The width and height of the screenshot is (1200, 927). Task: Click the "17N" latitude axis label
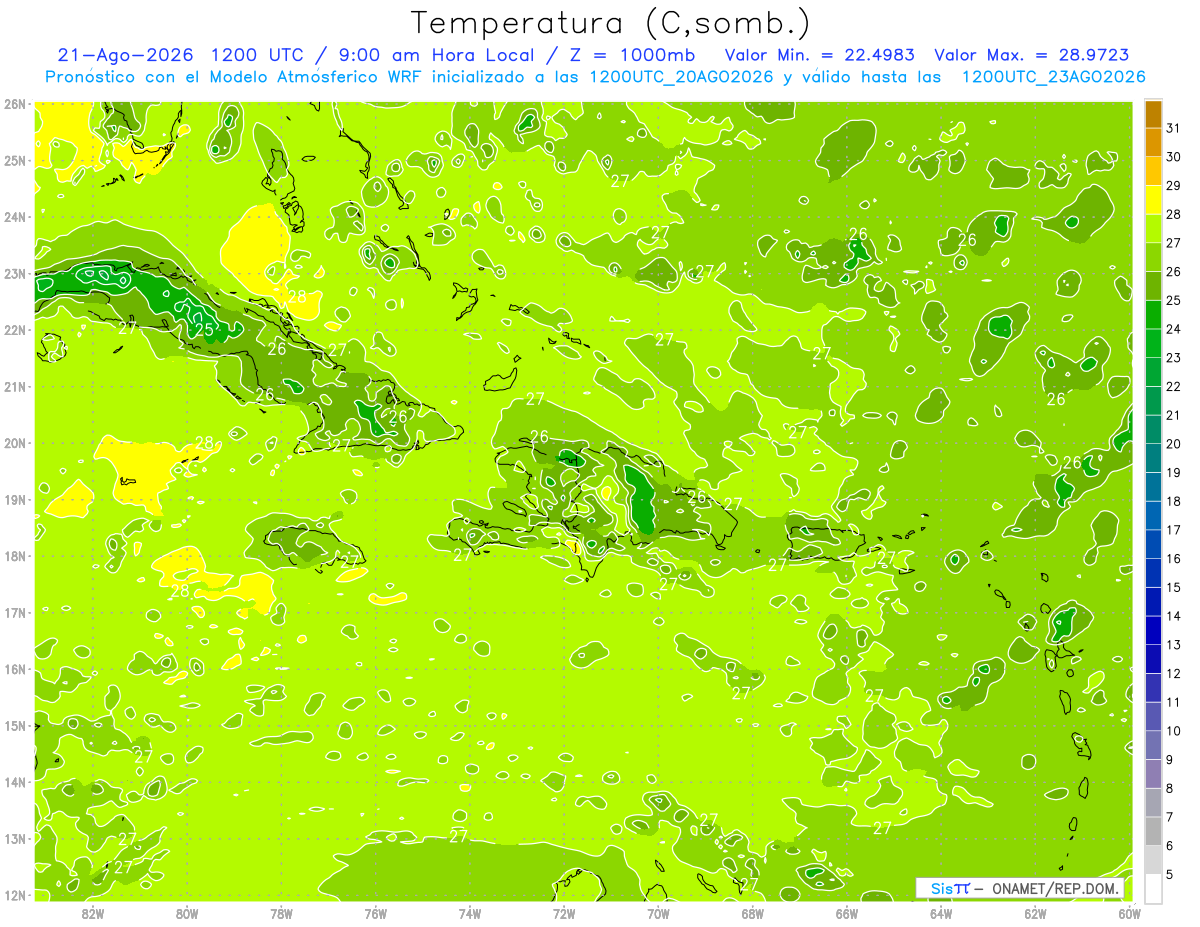pos(14,612)
